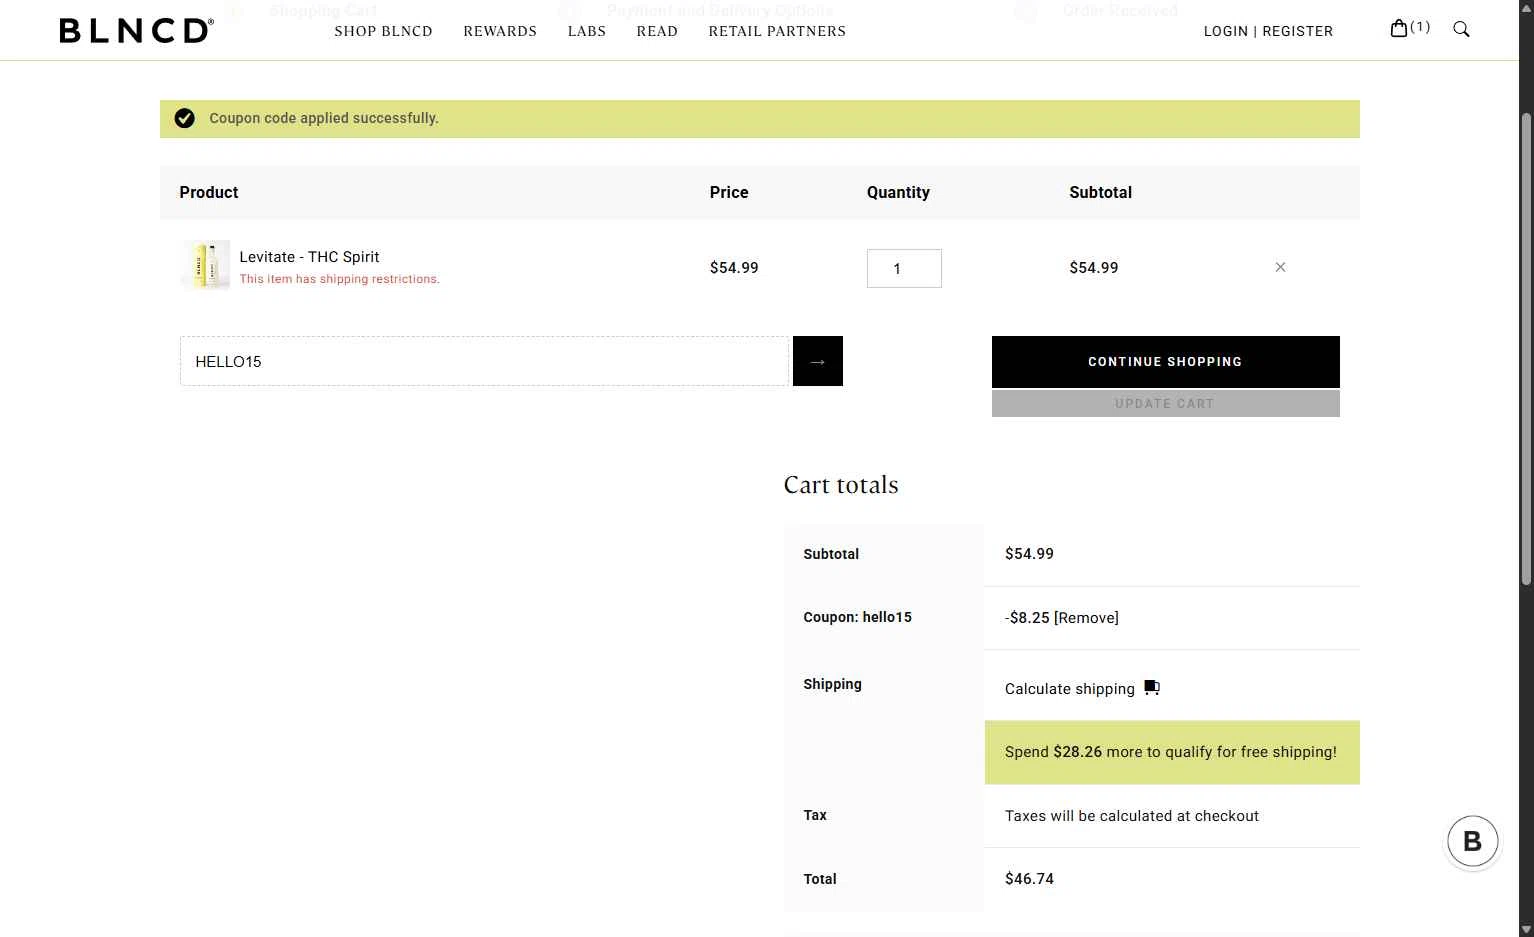Focus the coupon code input field
Screen dimensions: 1534x937
[484, 361]
